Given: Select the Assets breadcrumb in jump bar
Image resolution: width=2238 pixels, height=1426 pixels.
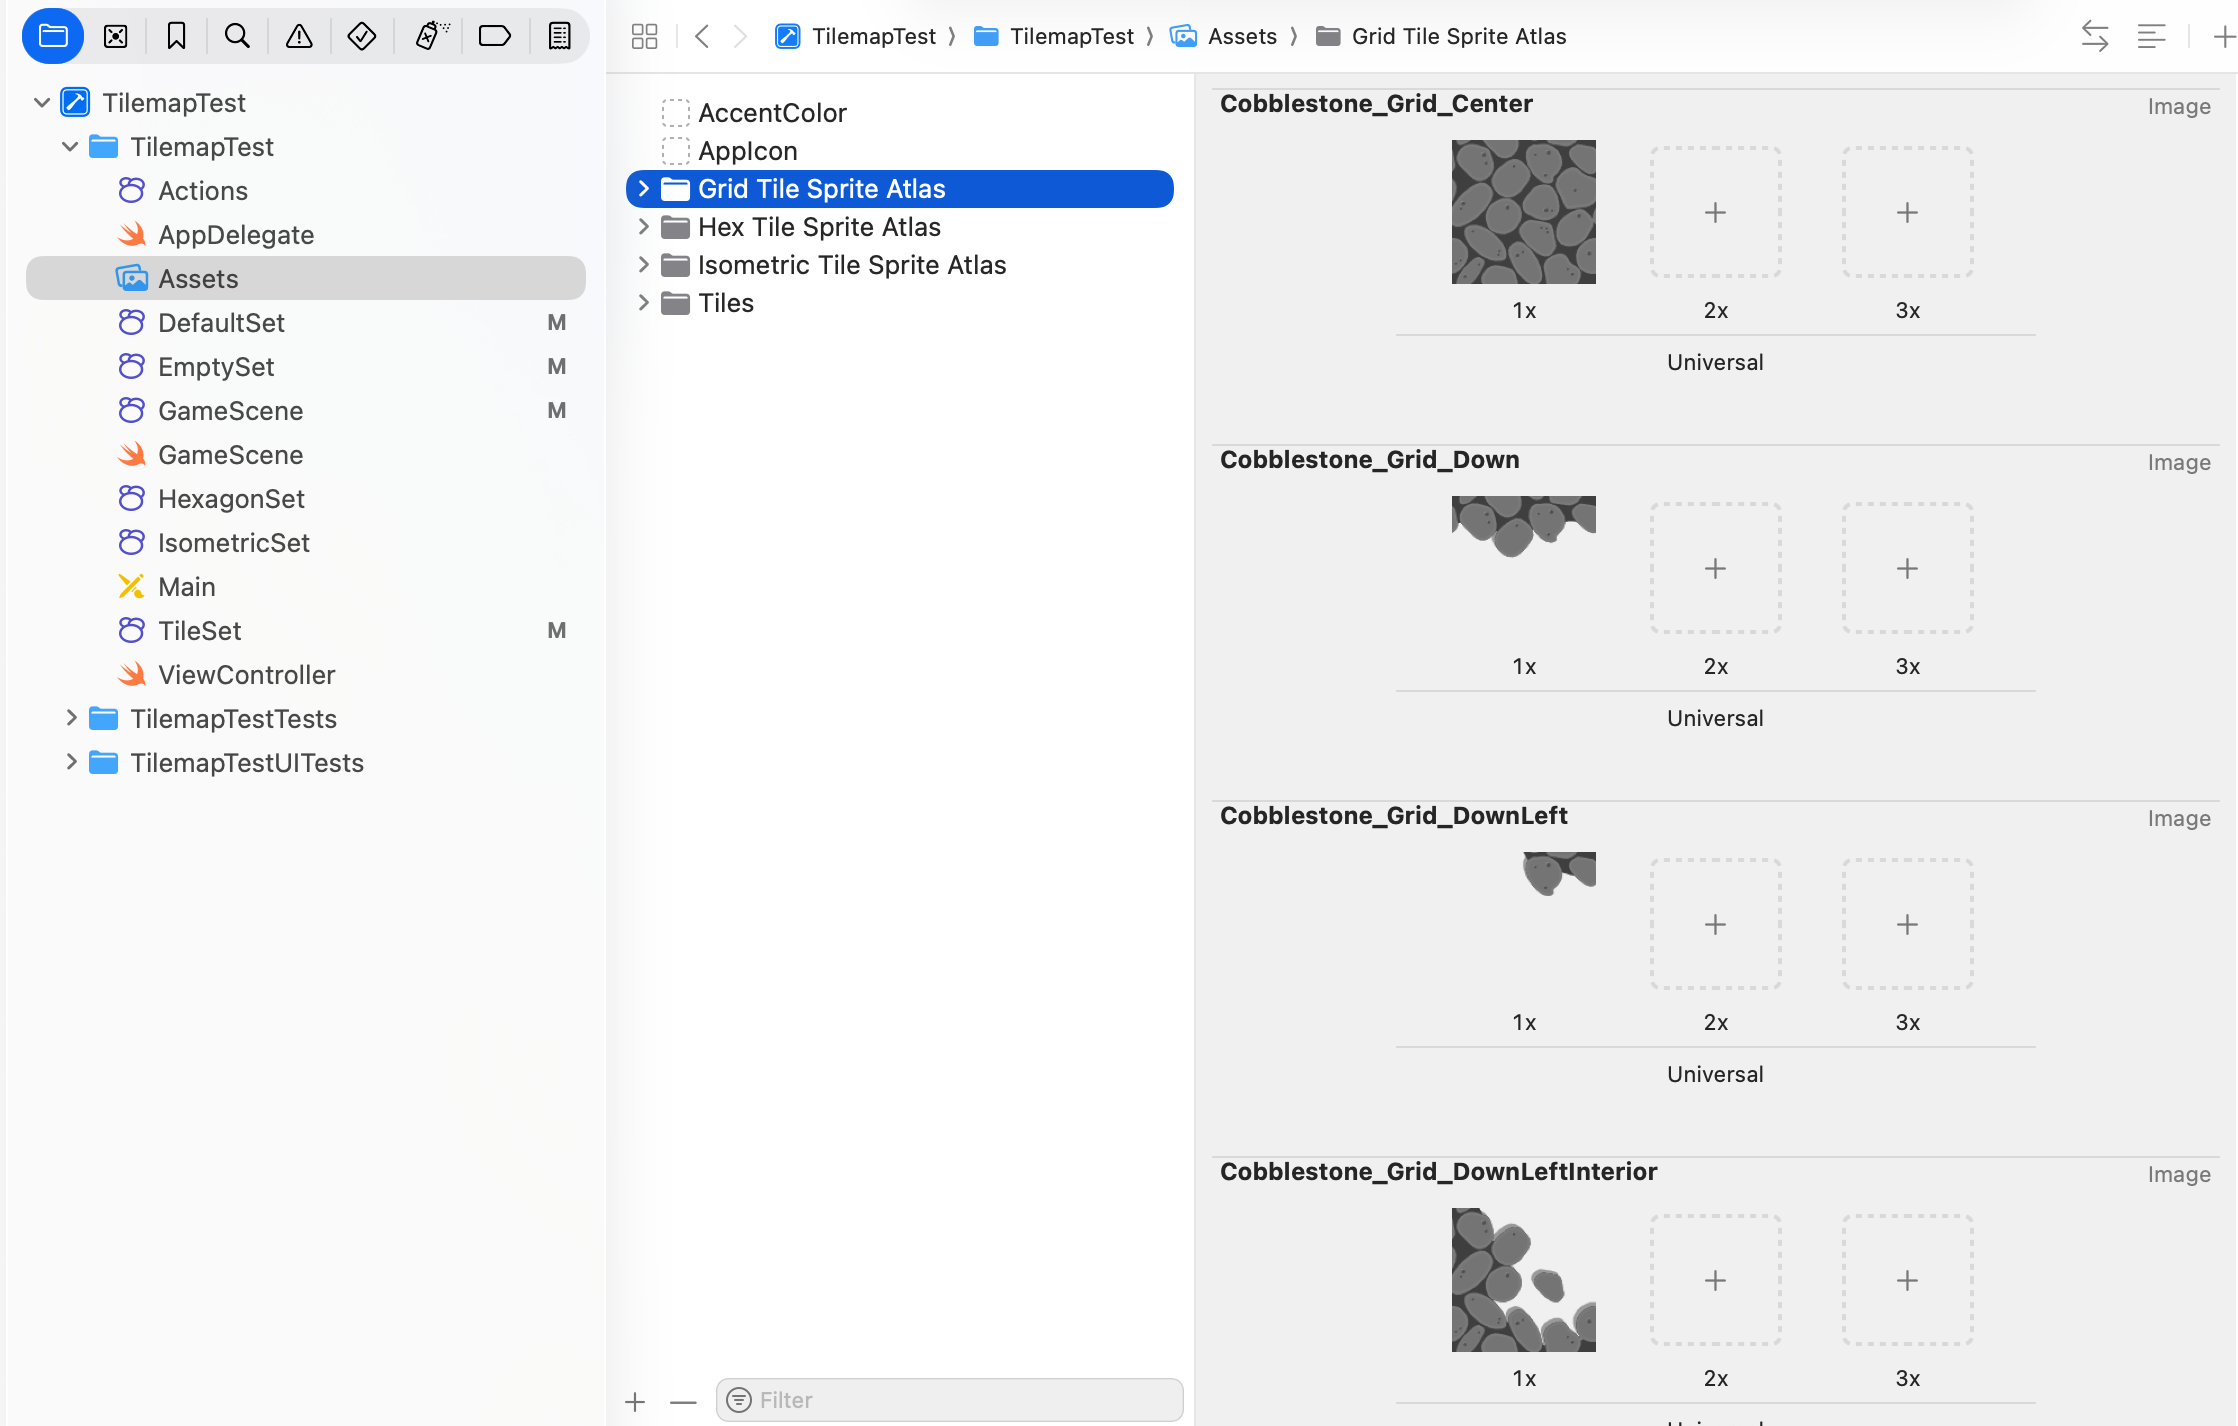Looking at the screenshot, I should [x=1241, y=37].
